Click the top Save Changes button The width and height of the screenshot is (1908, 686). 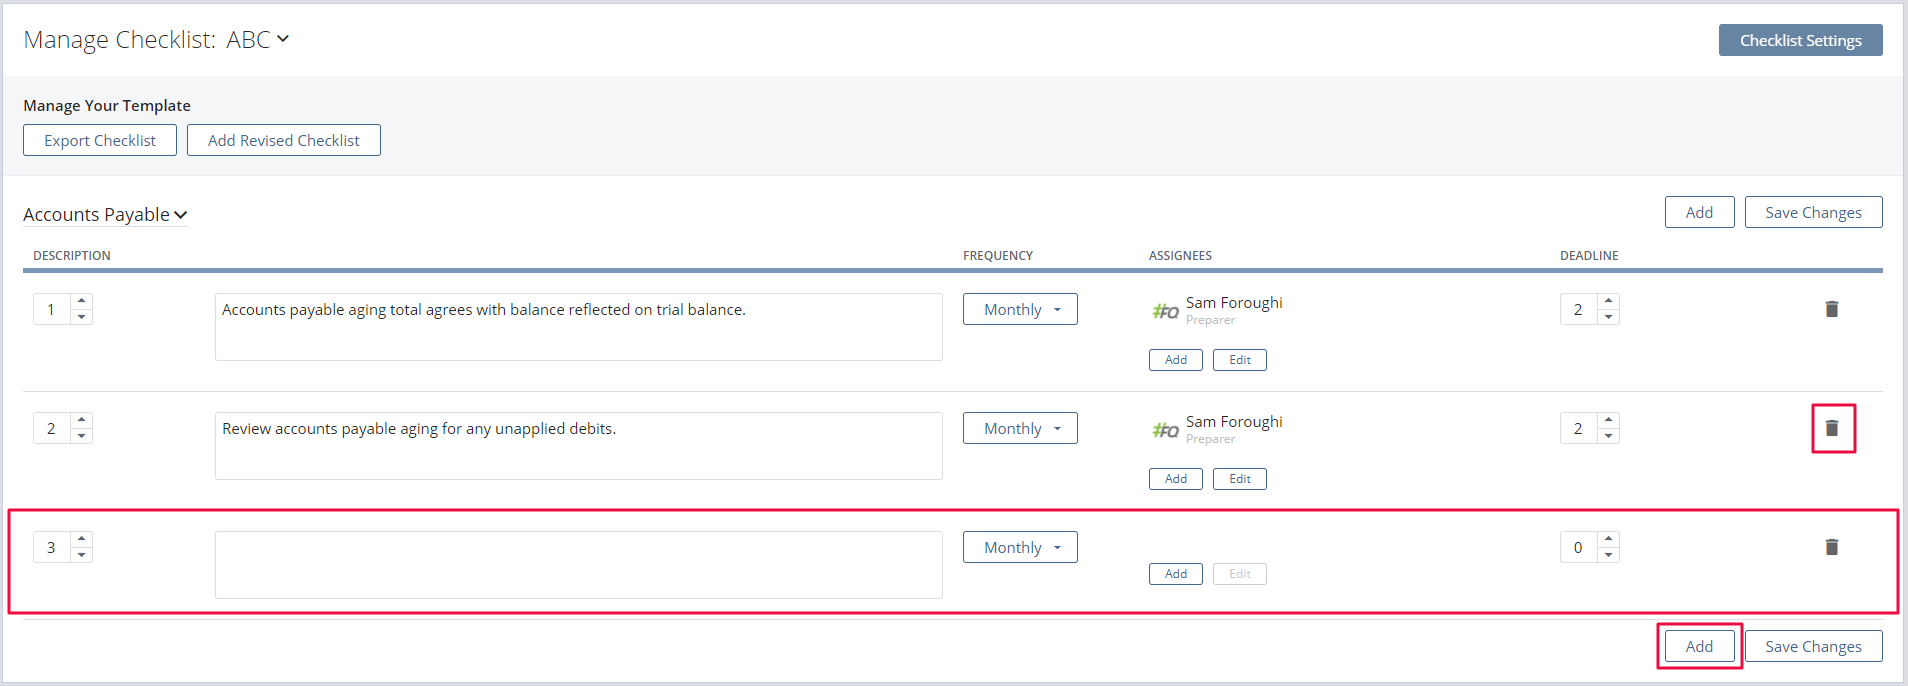(x=1813, y=212)
